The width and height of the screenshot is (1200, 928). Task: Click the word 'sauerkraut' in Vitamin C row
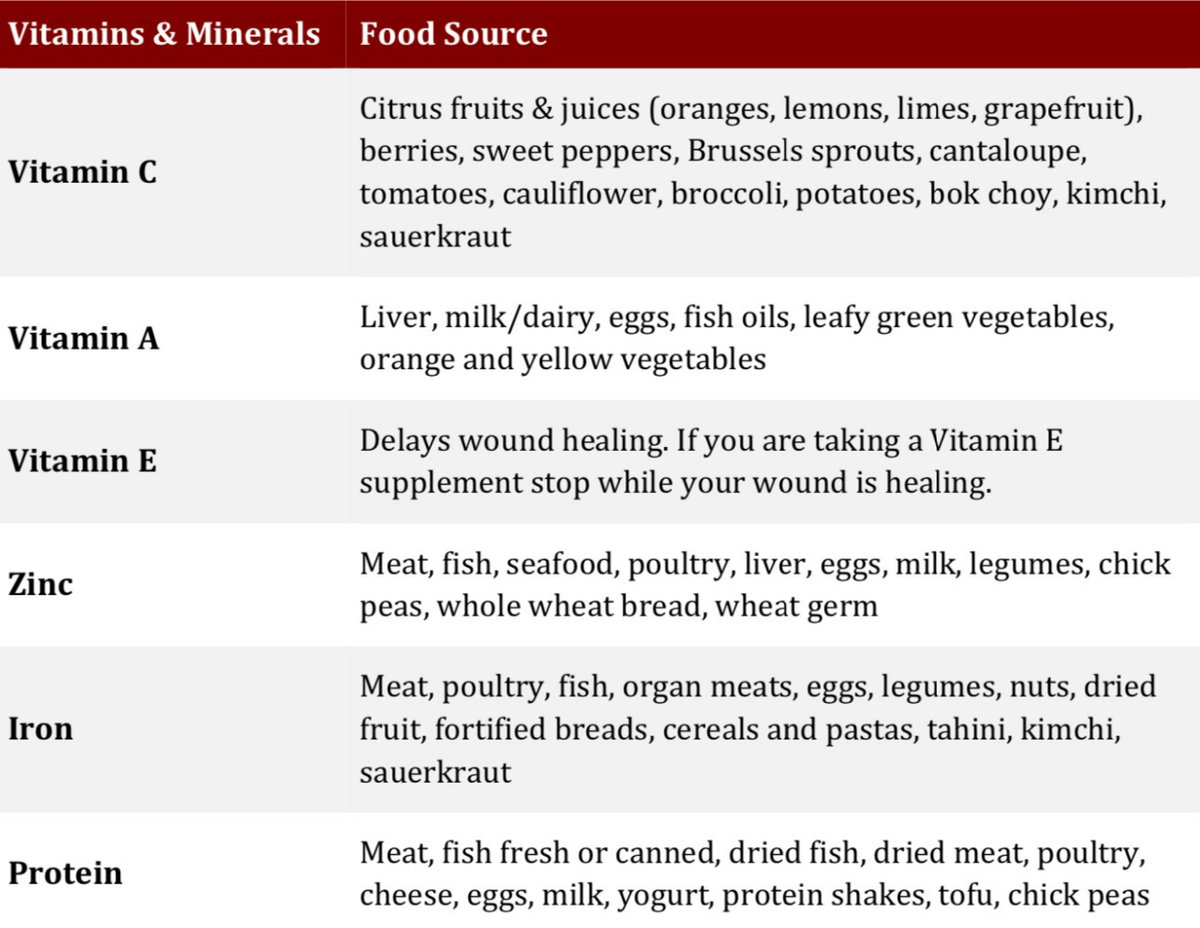tap(436, 237)
